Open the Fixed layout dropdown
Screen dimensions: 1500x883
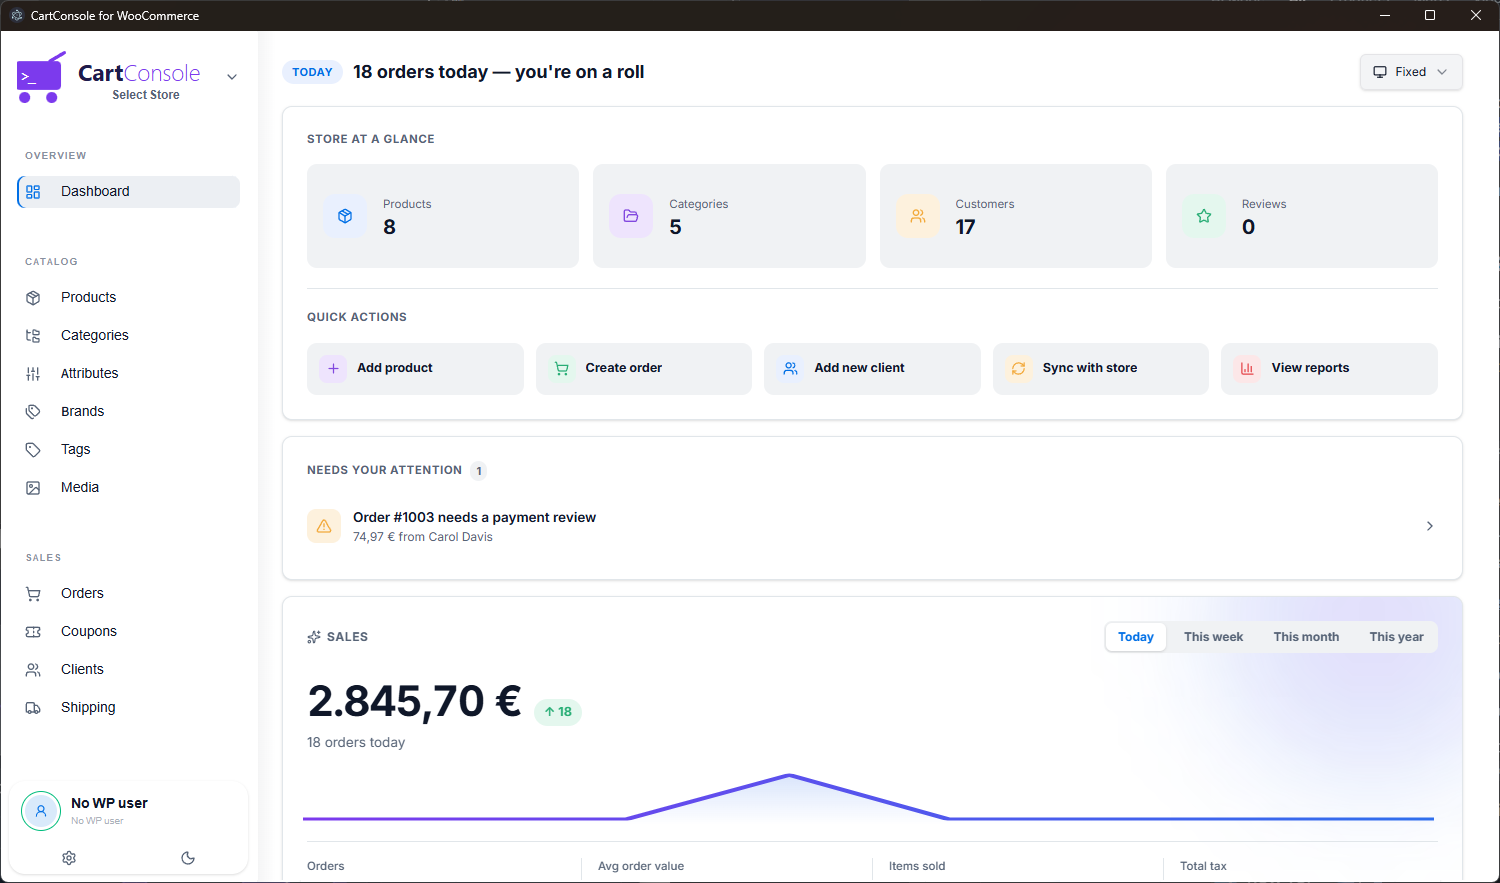pyautogui.click(x=1411, y=72)
